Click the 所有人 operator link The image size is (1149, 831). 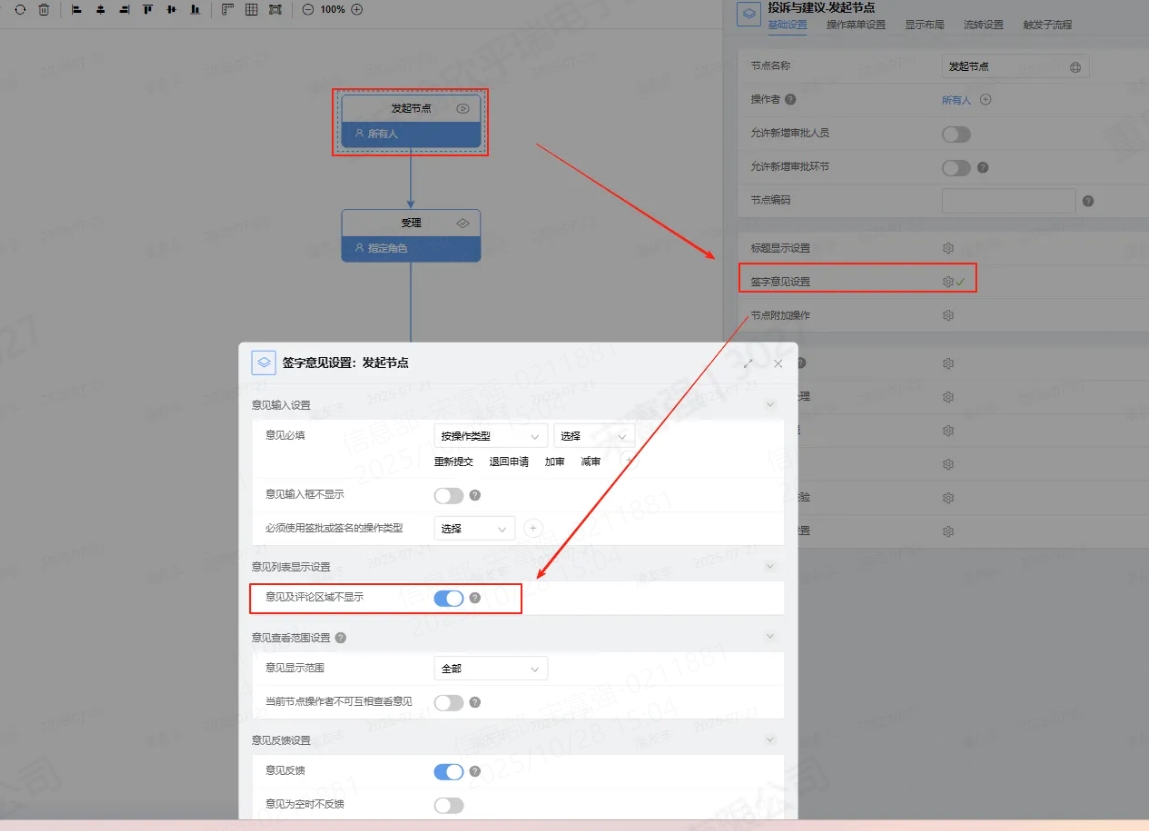(x=956, y=100)
